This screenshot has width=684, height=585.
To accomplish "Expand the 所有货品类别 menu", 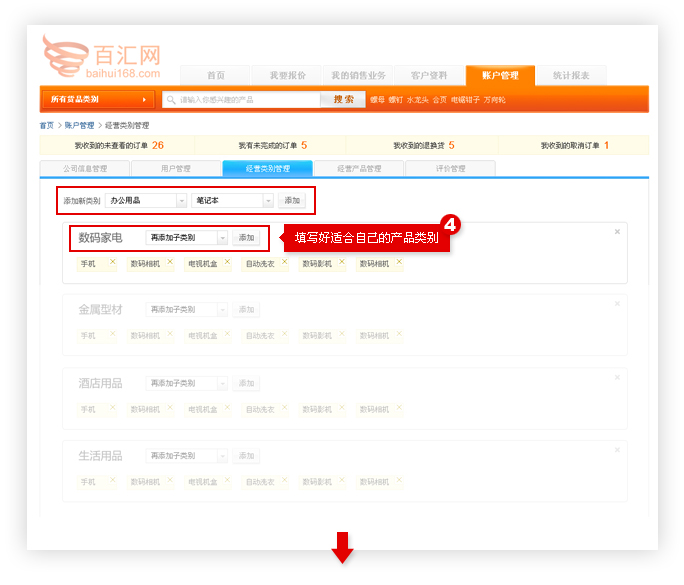I will (98, 100).
